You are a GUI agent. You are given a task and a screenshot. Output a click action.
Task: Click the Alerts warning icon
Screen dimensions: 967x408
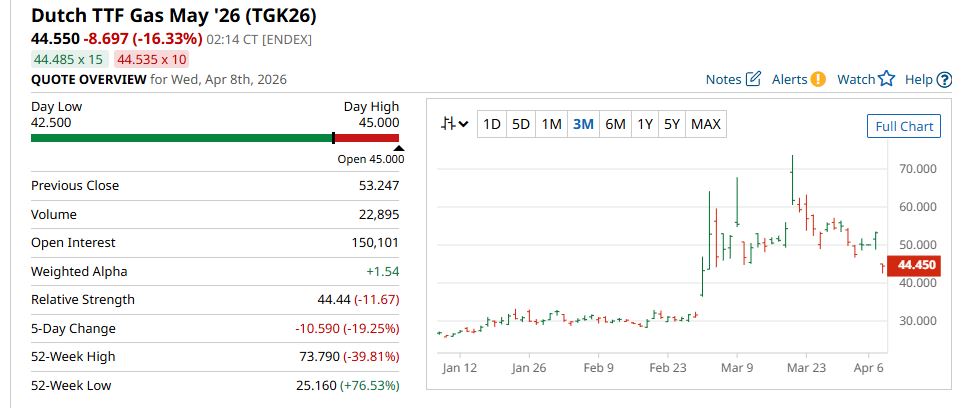click(818, 79)
